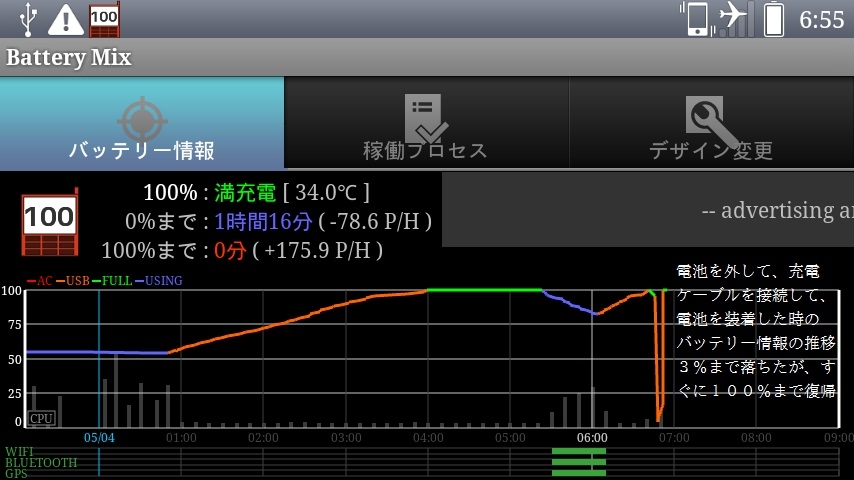Tap the advertising banner

648,210
